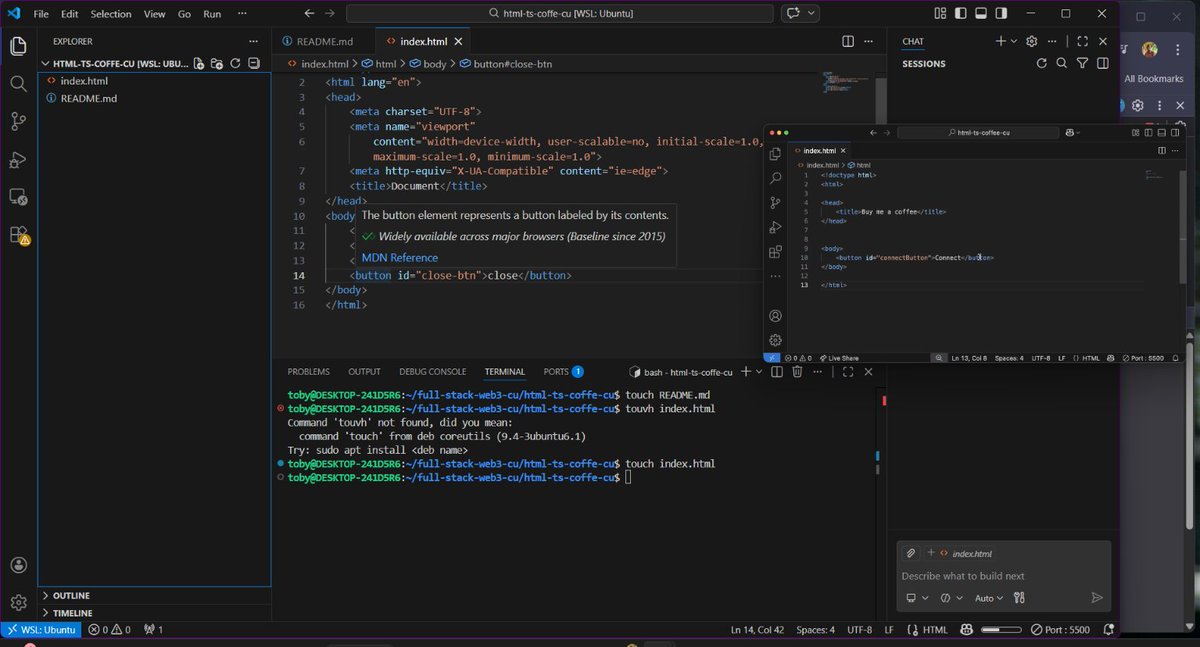Kill the terminal with trash icon

(x=797, y=371)
